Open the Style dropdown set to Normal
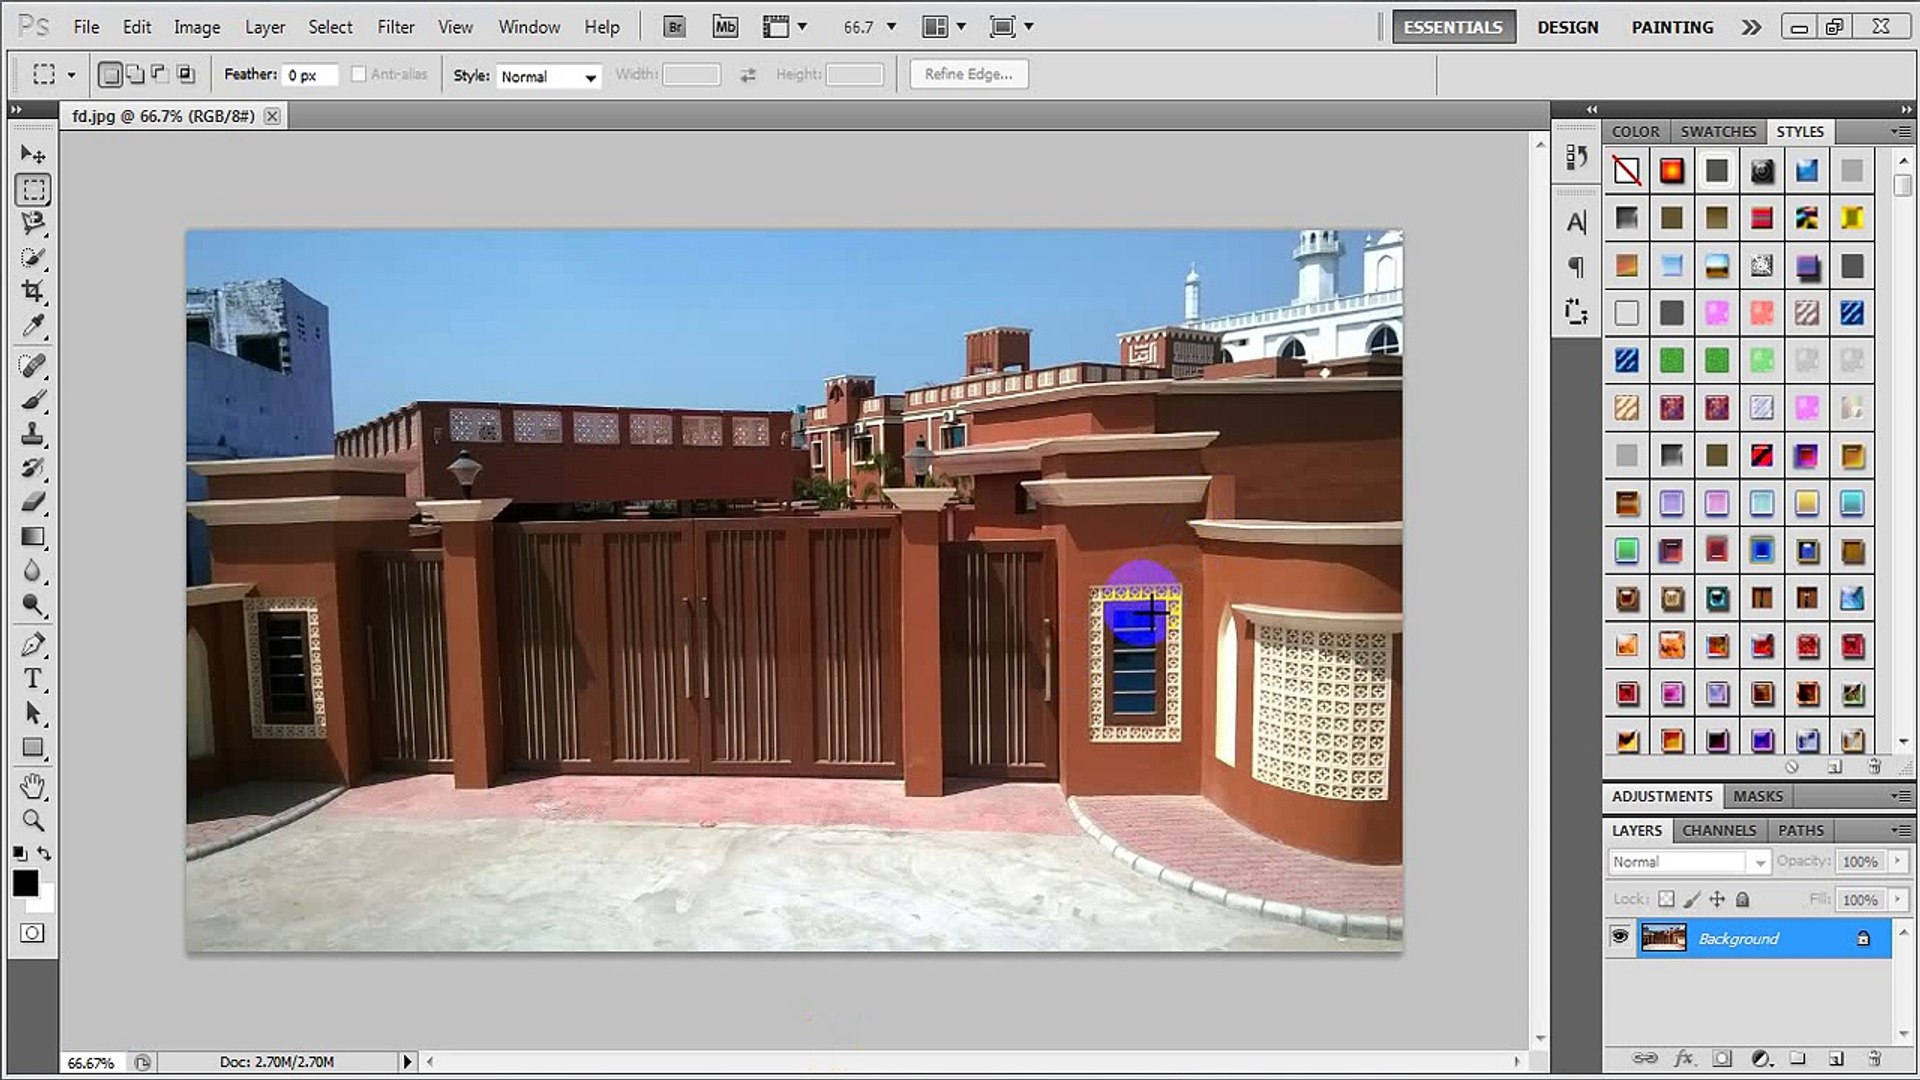The height and width of the screenshot is (1080, 1920). (549, 76)
